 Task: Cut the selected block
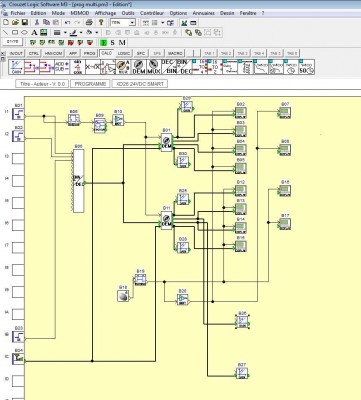click(37, 22)
